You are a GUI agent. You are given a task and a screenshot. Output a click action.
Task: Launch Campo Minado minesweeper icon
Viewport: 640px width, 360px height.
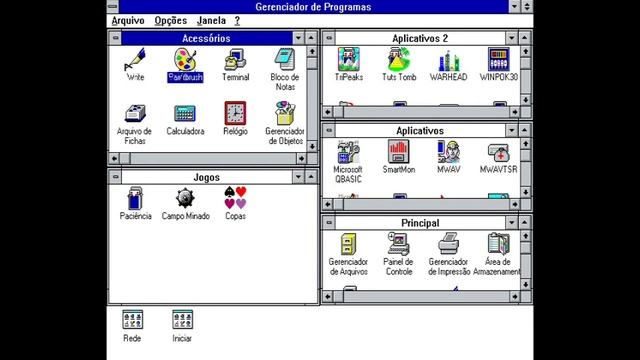tap(185, 198)
